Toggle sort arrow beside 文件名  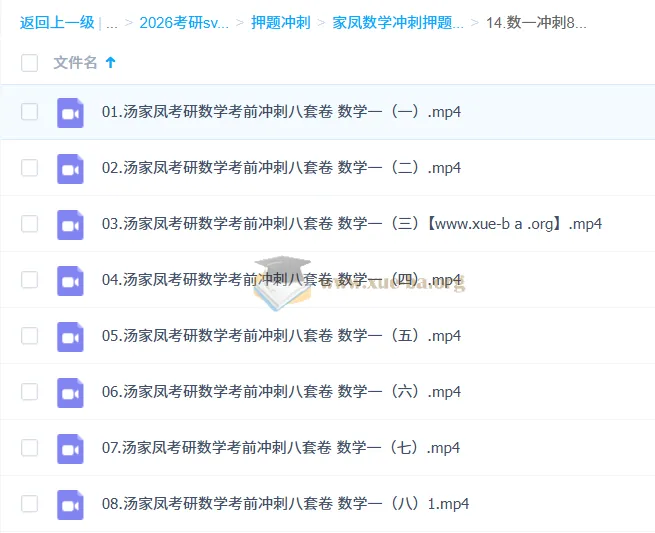pyautogui.click(x=111, y=63)
